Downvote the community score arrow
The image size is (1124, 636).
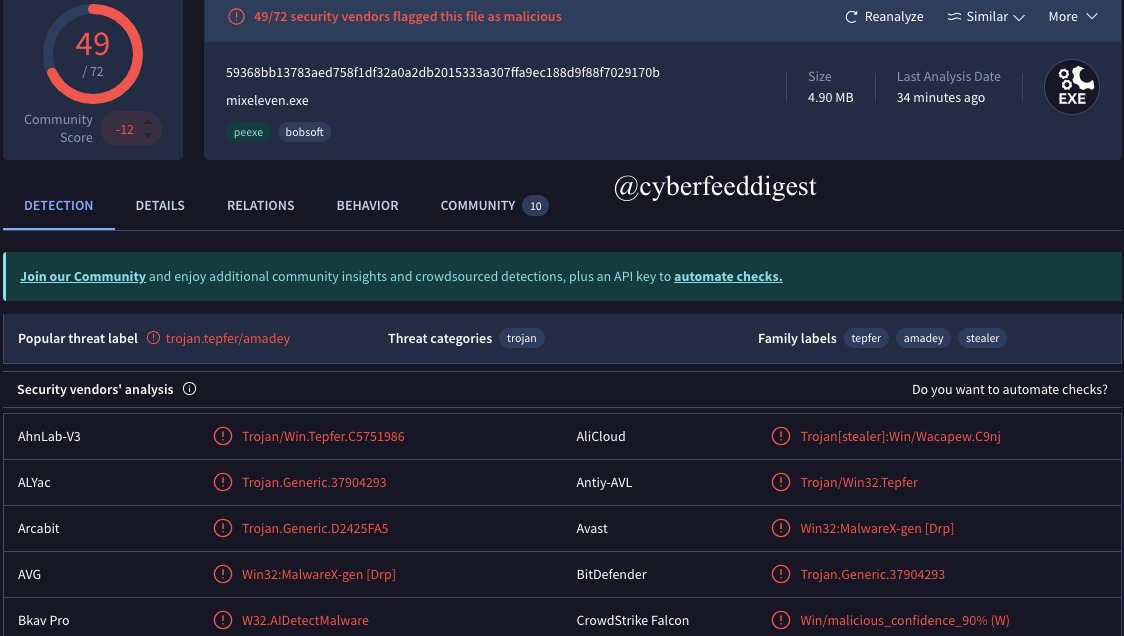[x=148, y=136]
